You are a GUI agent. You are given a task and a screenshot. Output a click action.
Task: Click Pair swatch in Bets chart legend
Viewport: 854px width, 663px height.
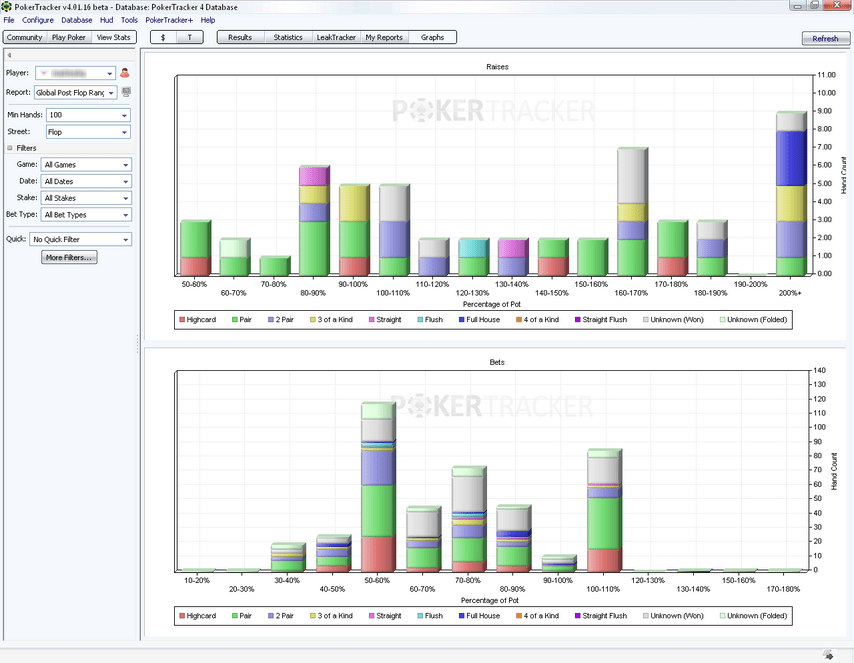click(235, 616)
